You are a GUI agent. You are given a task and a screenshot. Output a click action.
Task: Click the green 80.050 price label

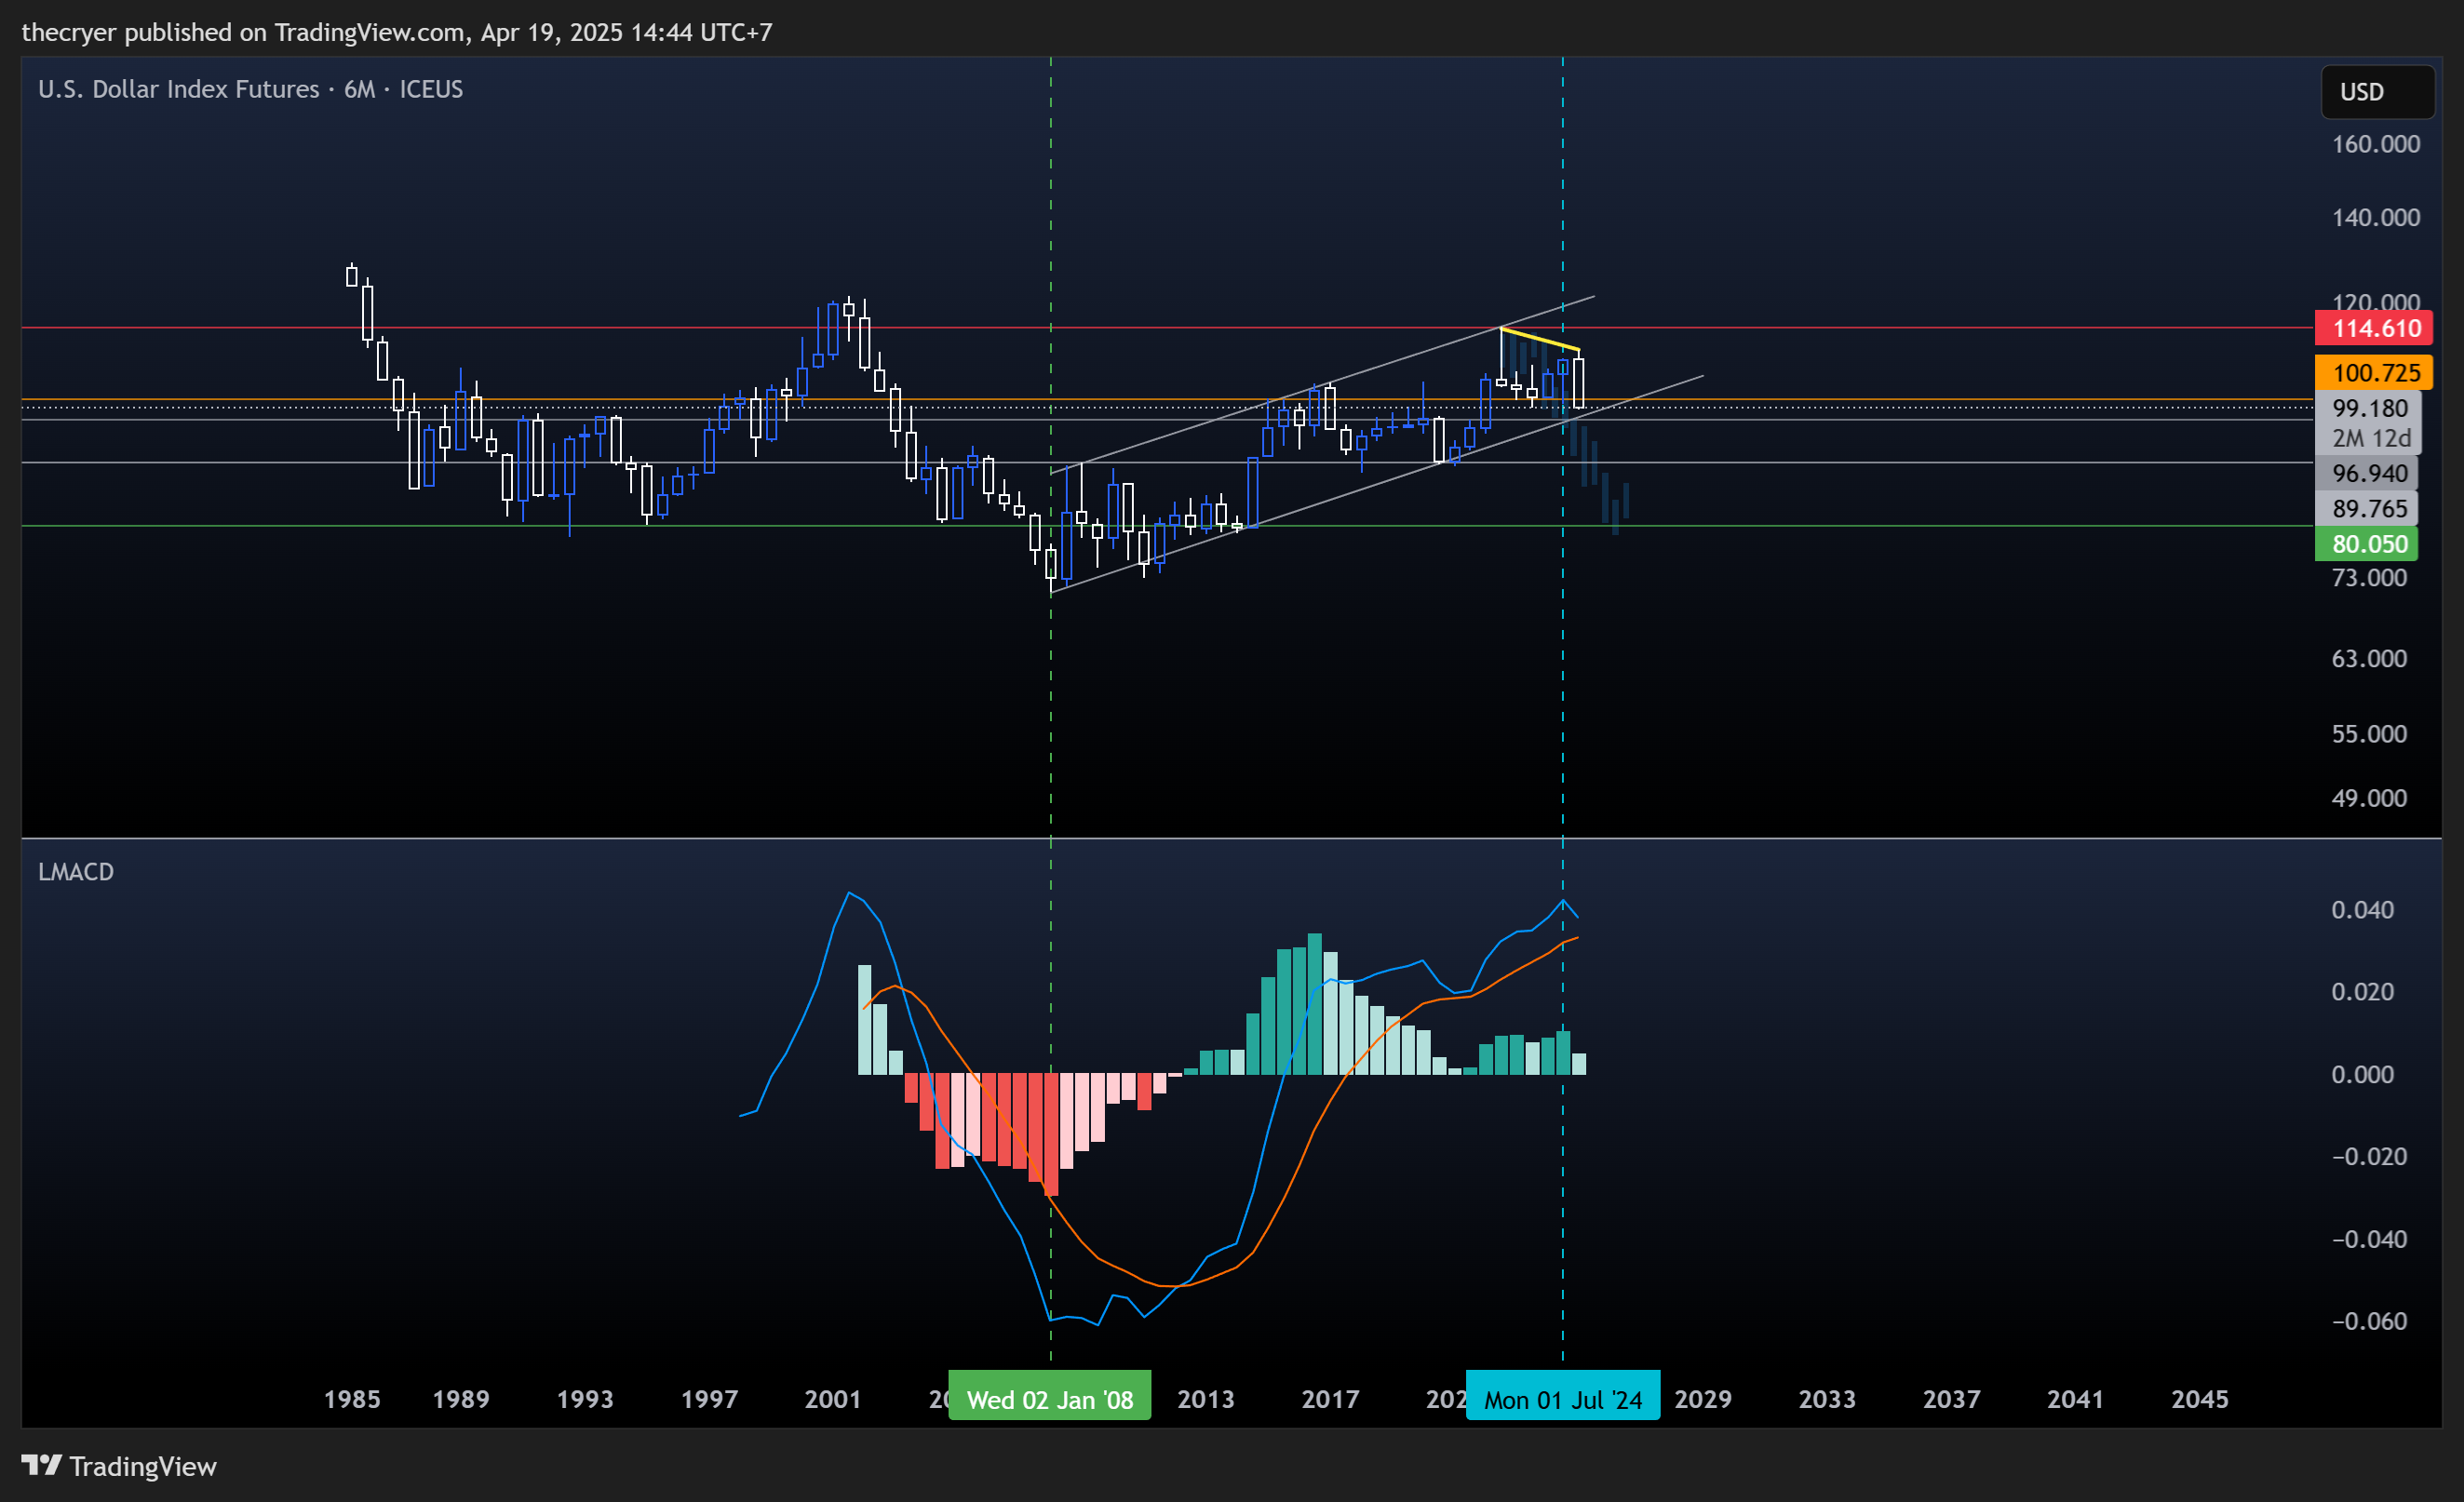coord(2367,544)
